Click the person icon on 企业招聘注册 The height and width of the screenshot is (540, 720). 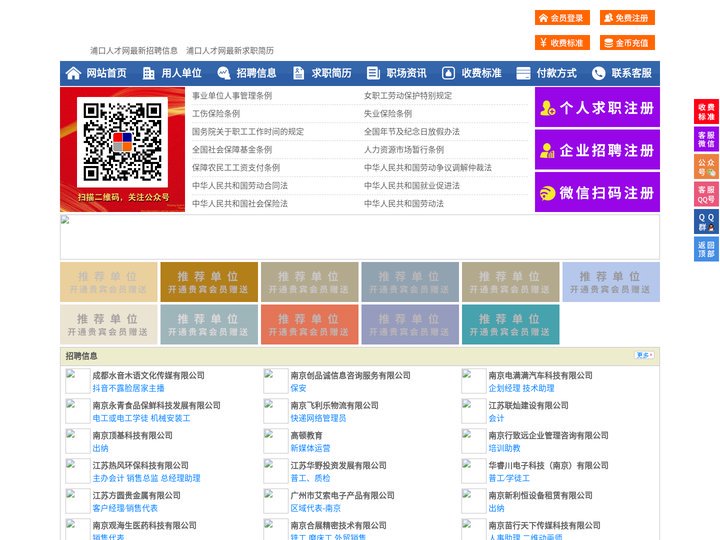click(547, 150)
